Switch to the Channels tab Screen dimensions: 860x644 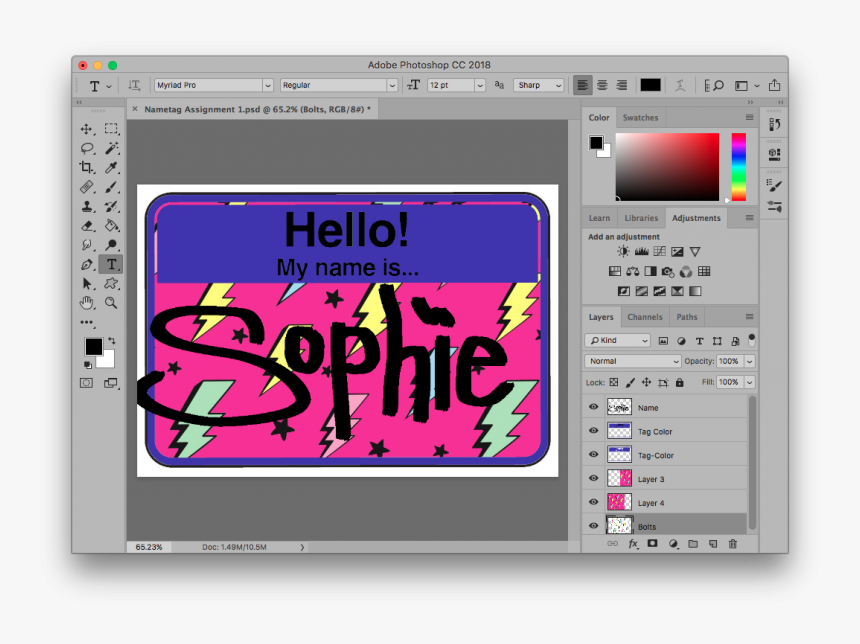point(645,316)
